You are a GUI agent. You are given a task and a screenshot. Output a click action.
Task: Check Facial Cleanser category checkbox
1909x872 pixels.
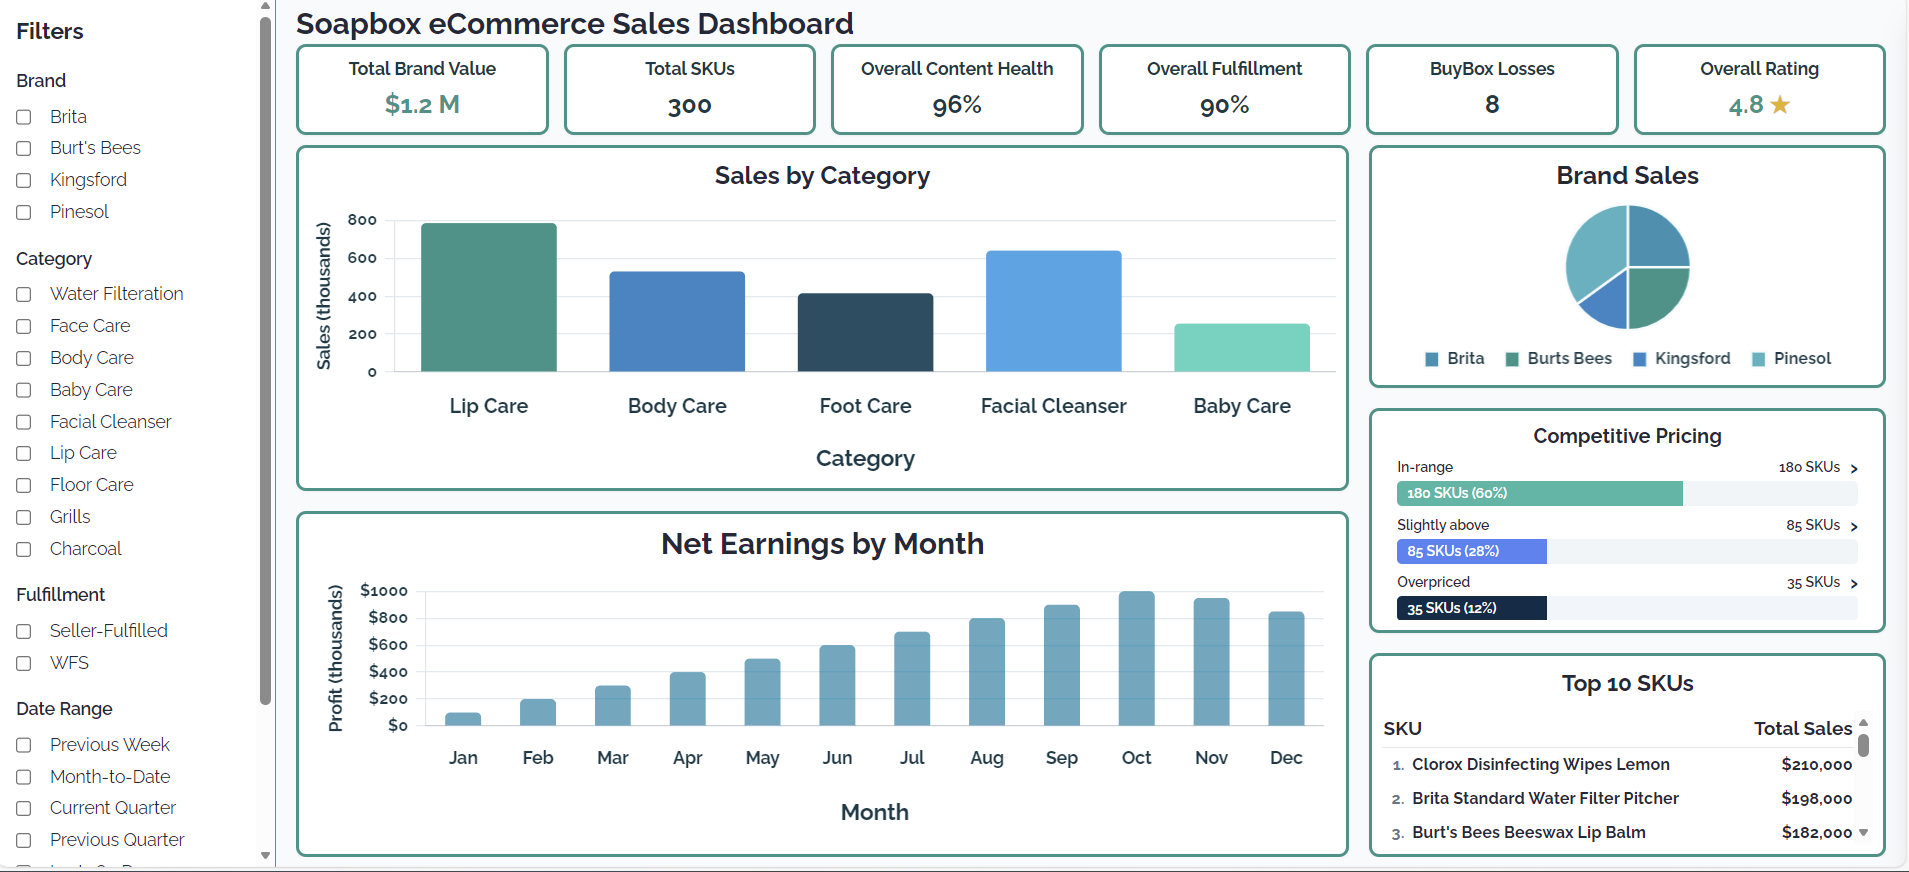24,422
